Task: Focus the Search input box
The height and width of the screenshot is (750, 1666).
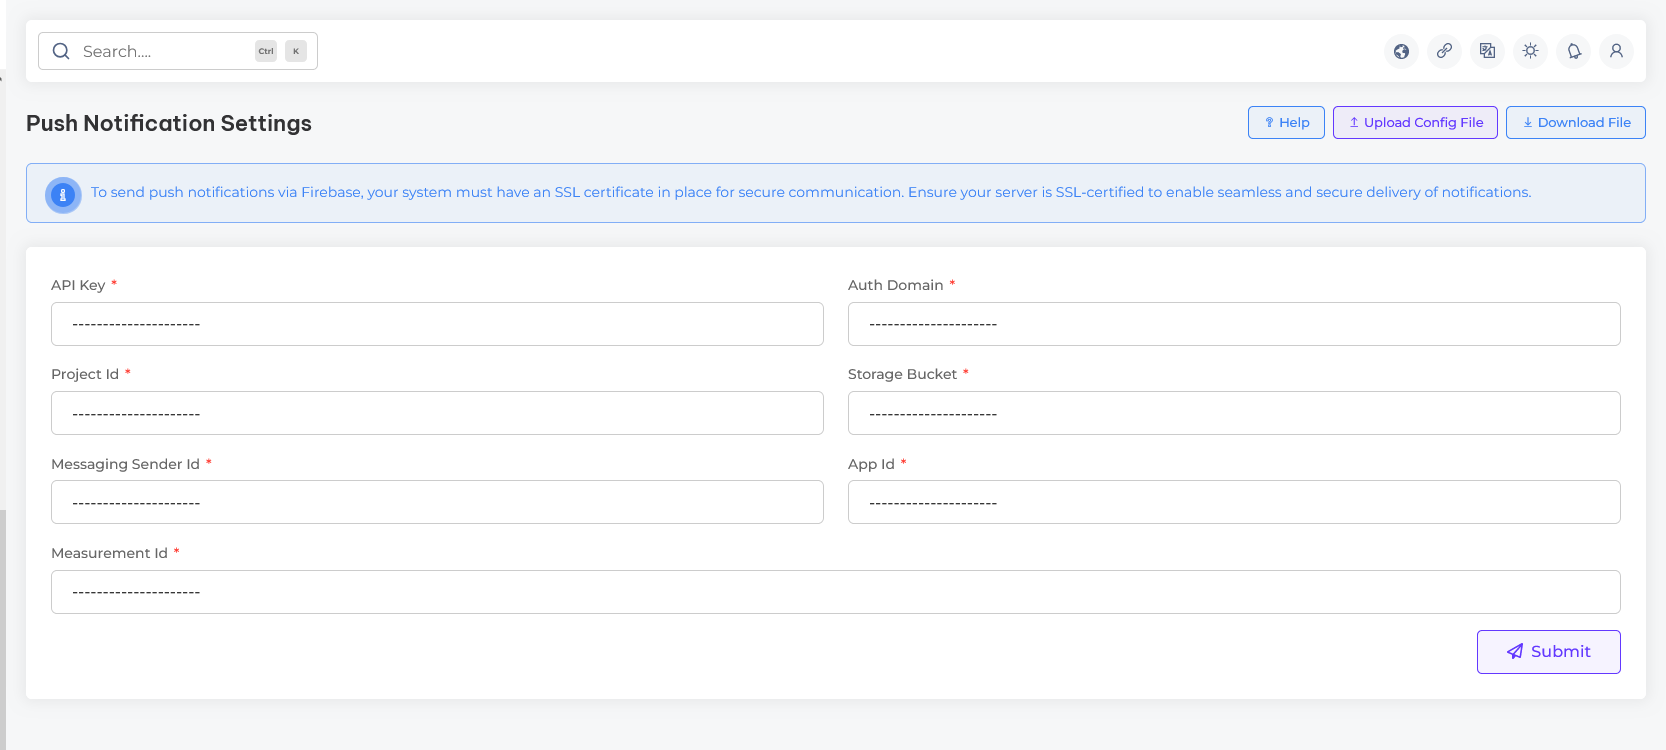Action: (x=165, y=51)
